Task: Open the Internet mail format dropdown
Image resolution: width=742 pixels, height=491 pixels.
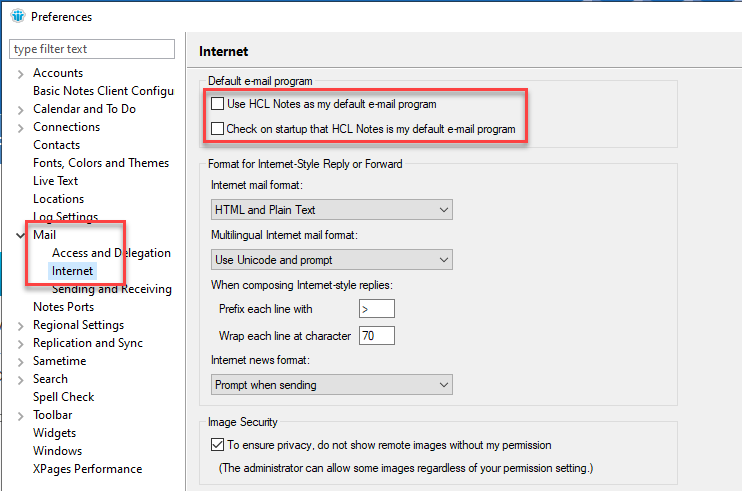Action: 332,210
